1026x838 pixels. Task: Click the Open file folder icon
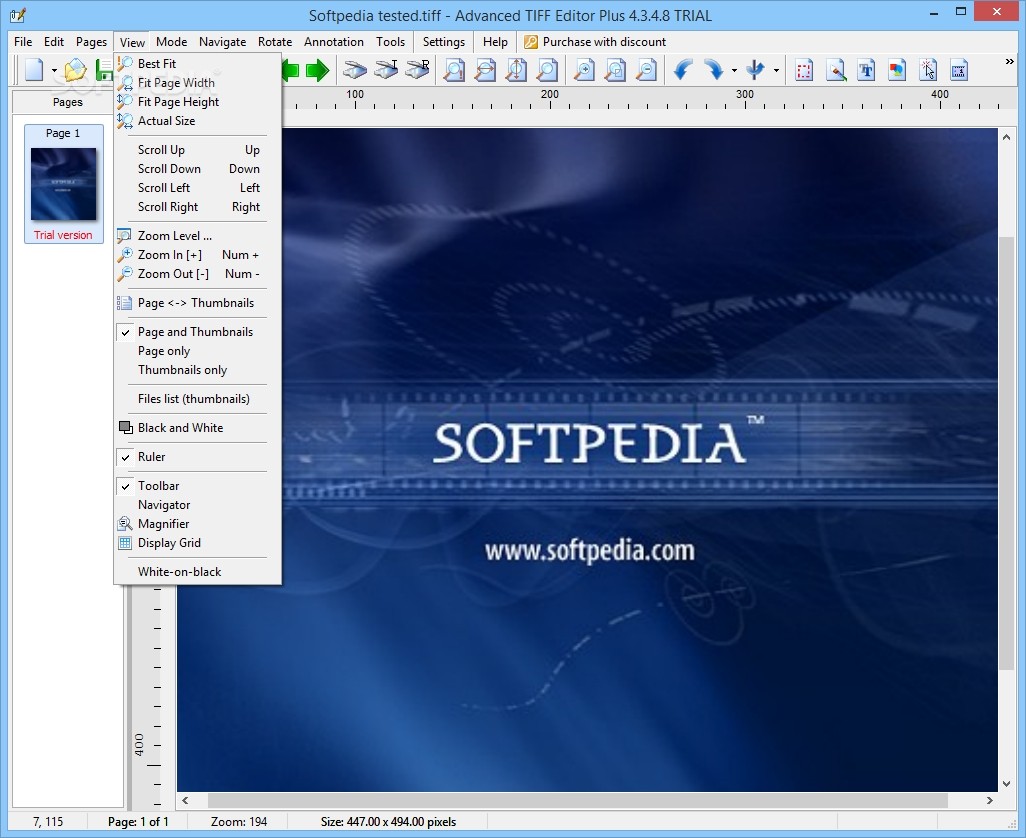pyautogui.click(x=75, y=69)
